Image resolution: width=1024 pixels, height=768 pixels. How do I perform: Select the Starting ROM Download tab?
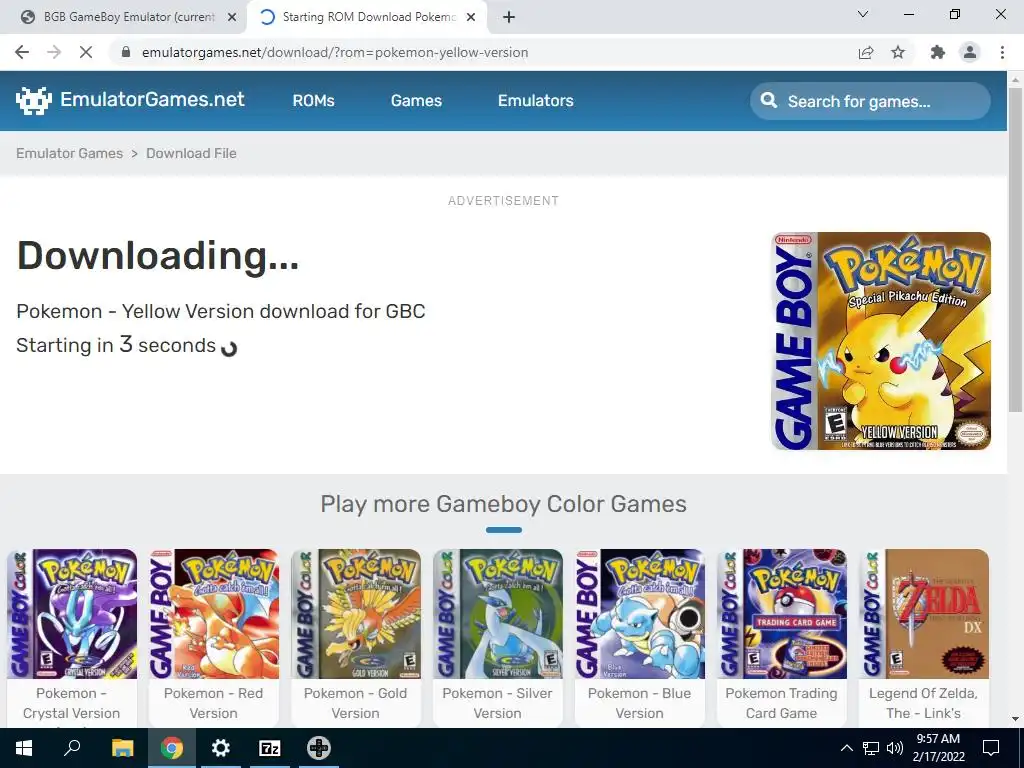368,17
